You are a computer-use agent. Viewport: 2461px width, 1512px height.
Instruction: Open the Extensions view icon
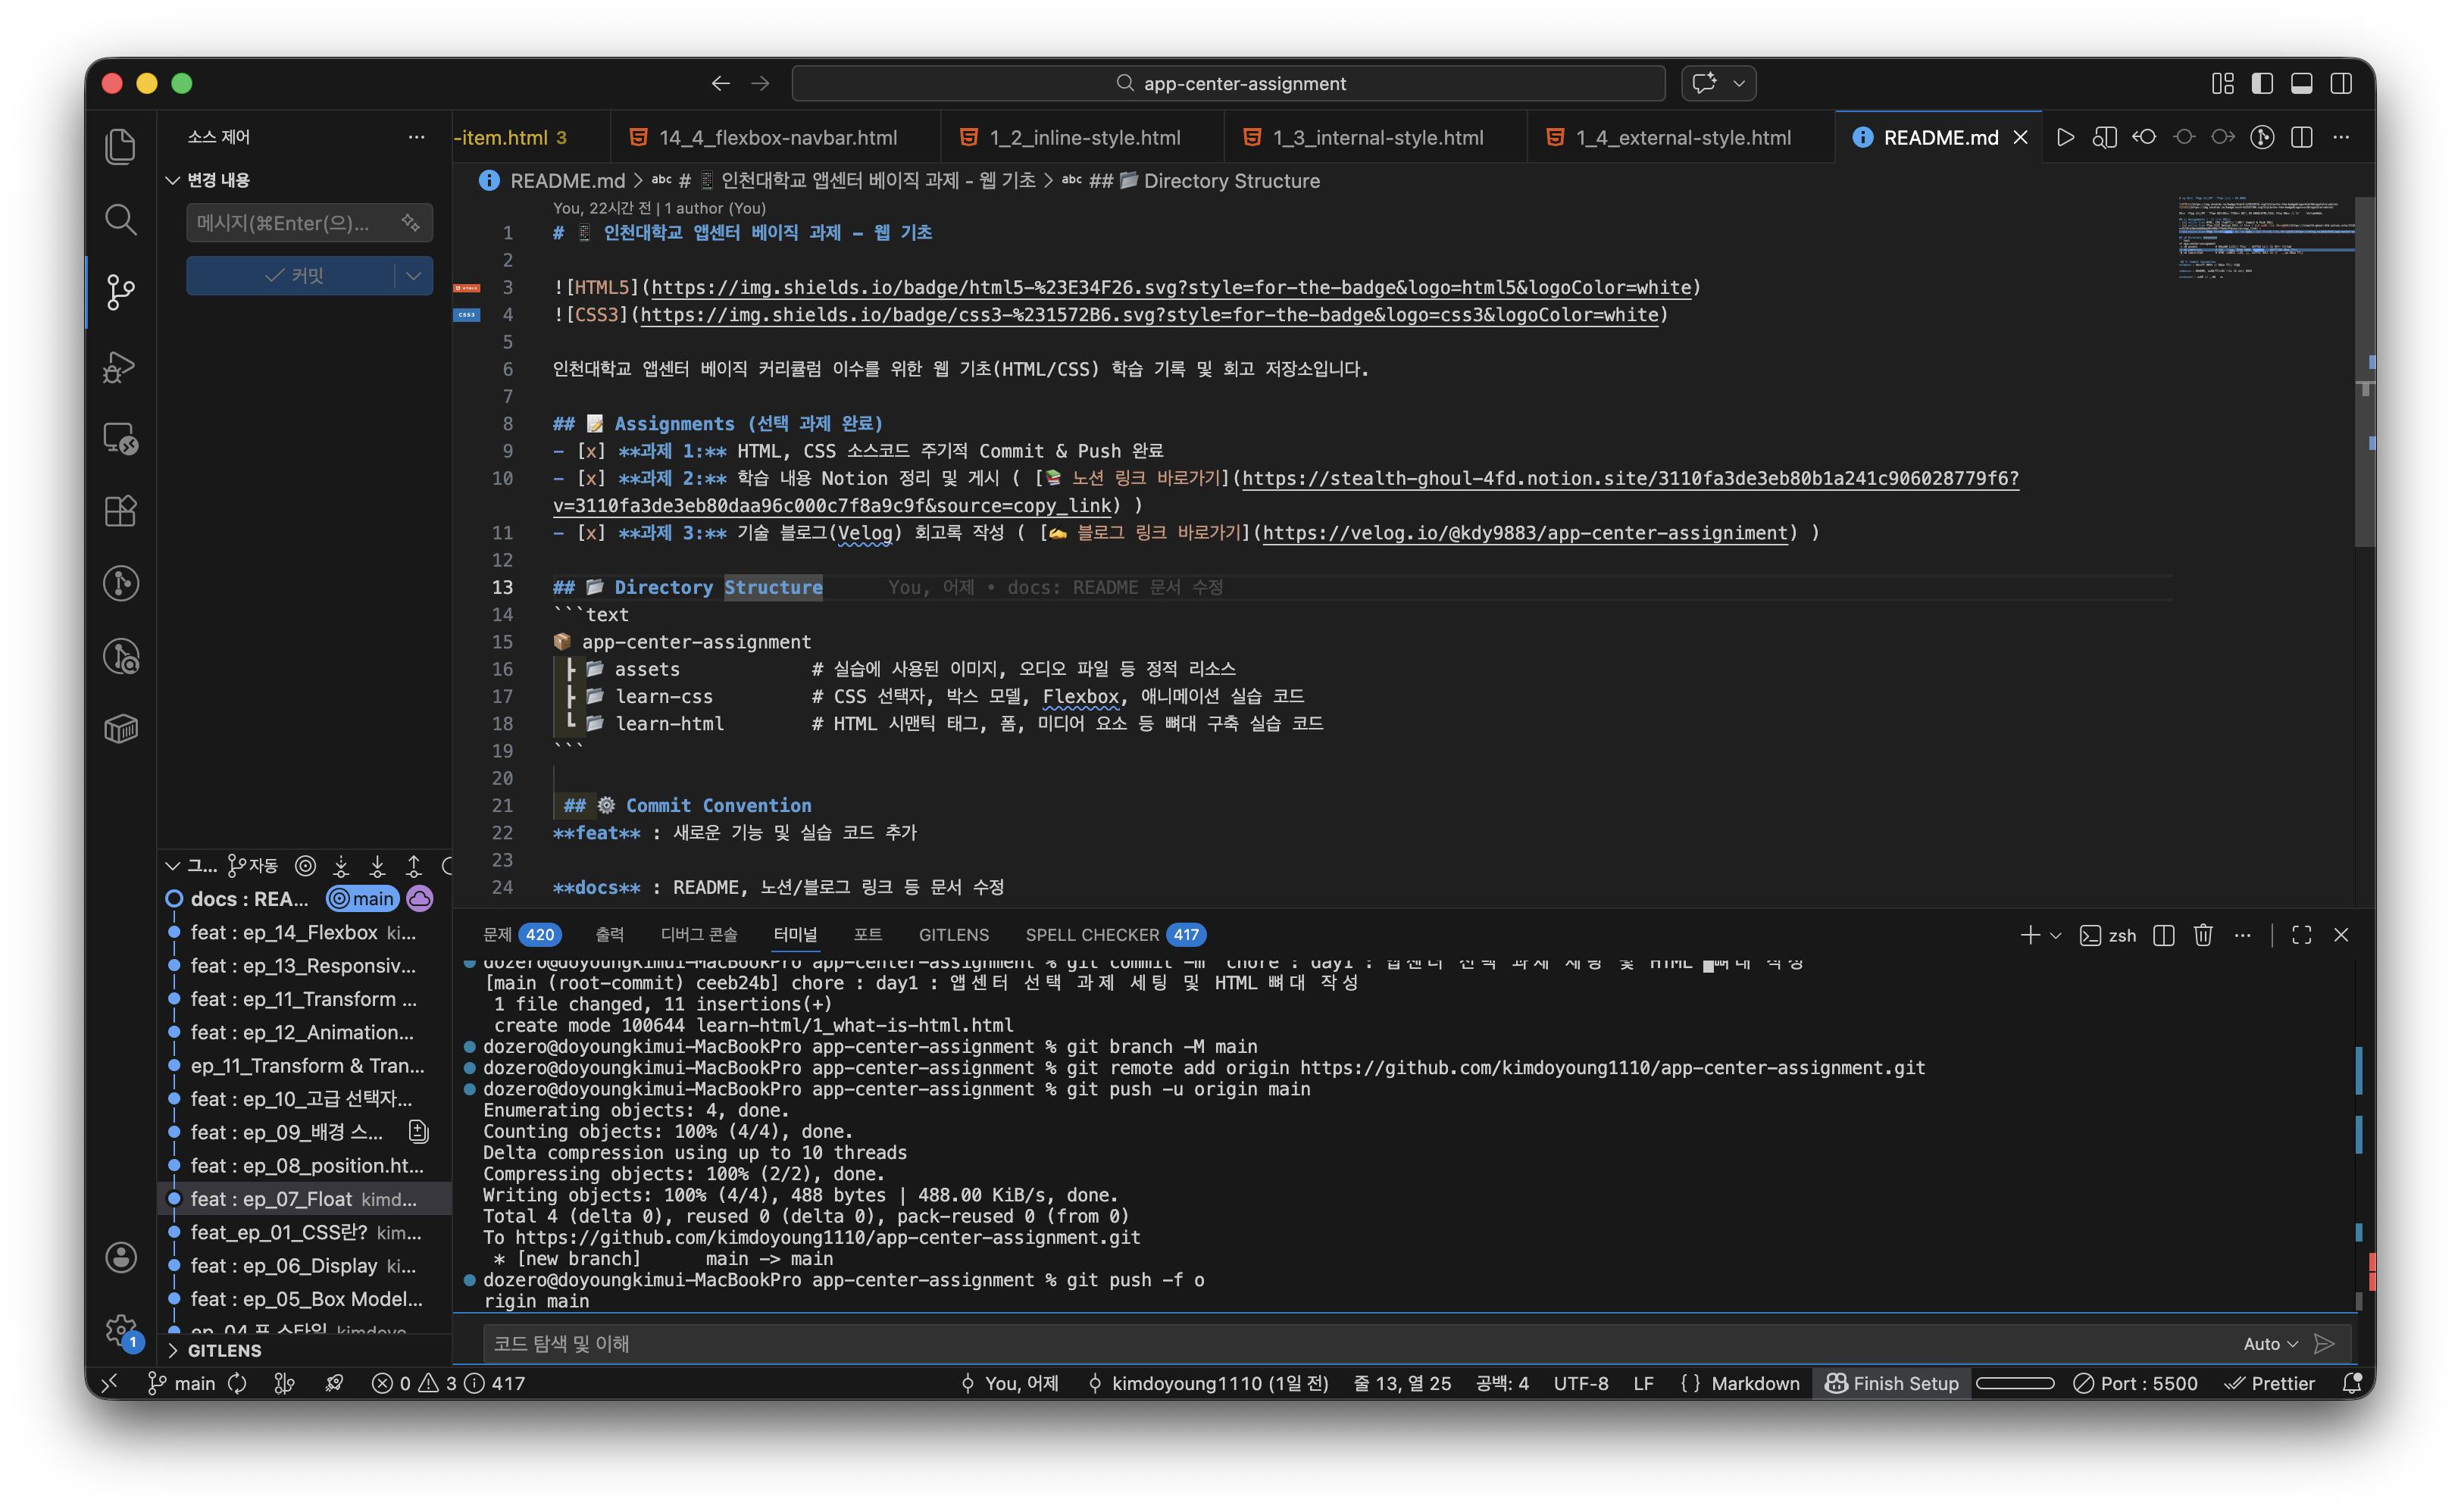120,511
